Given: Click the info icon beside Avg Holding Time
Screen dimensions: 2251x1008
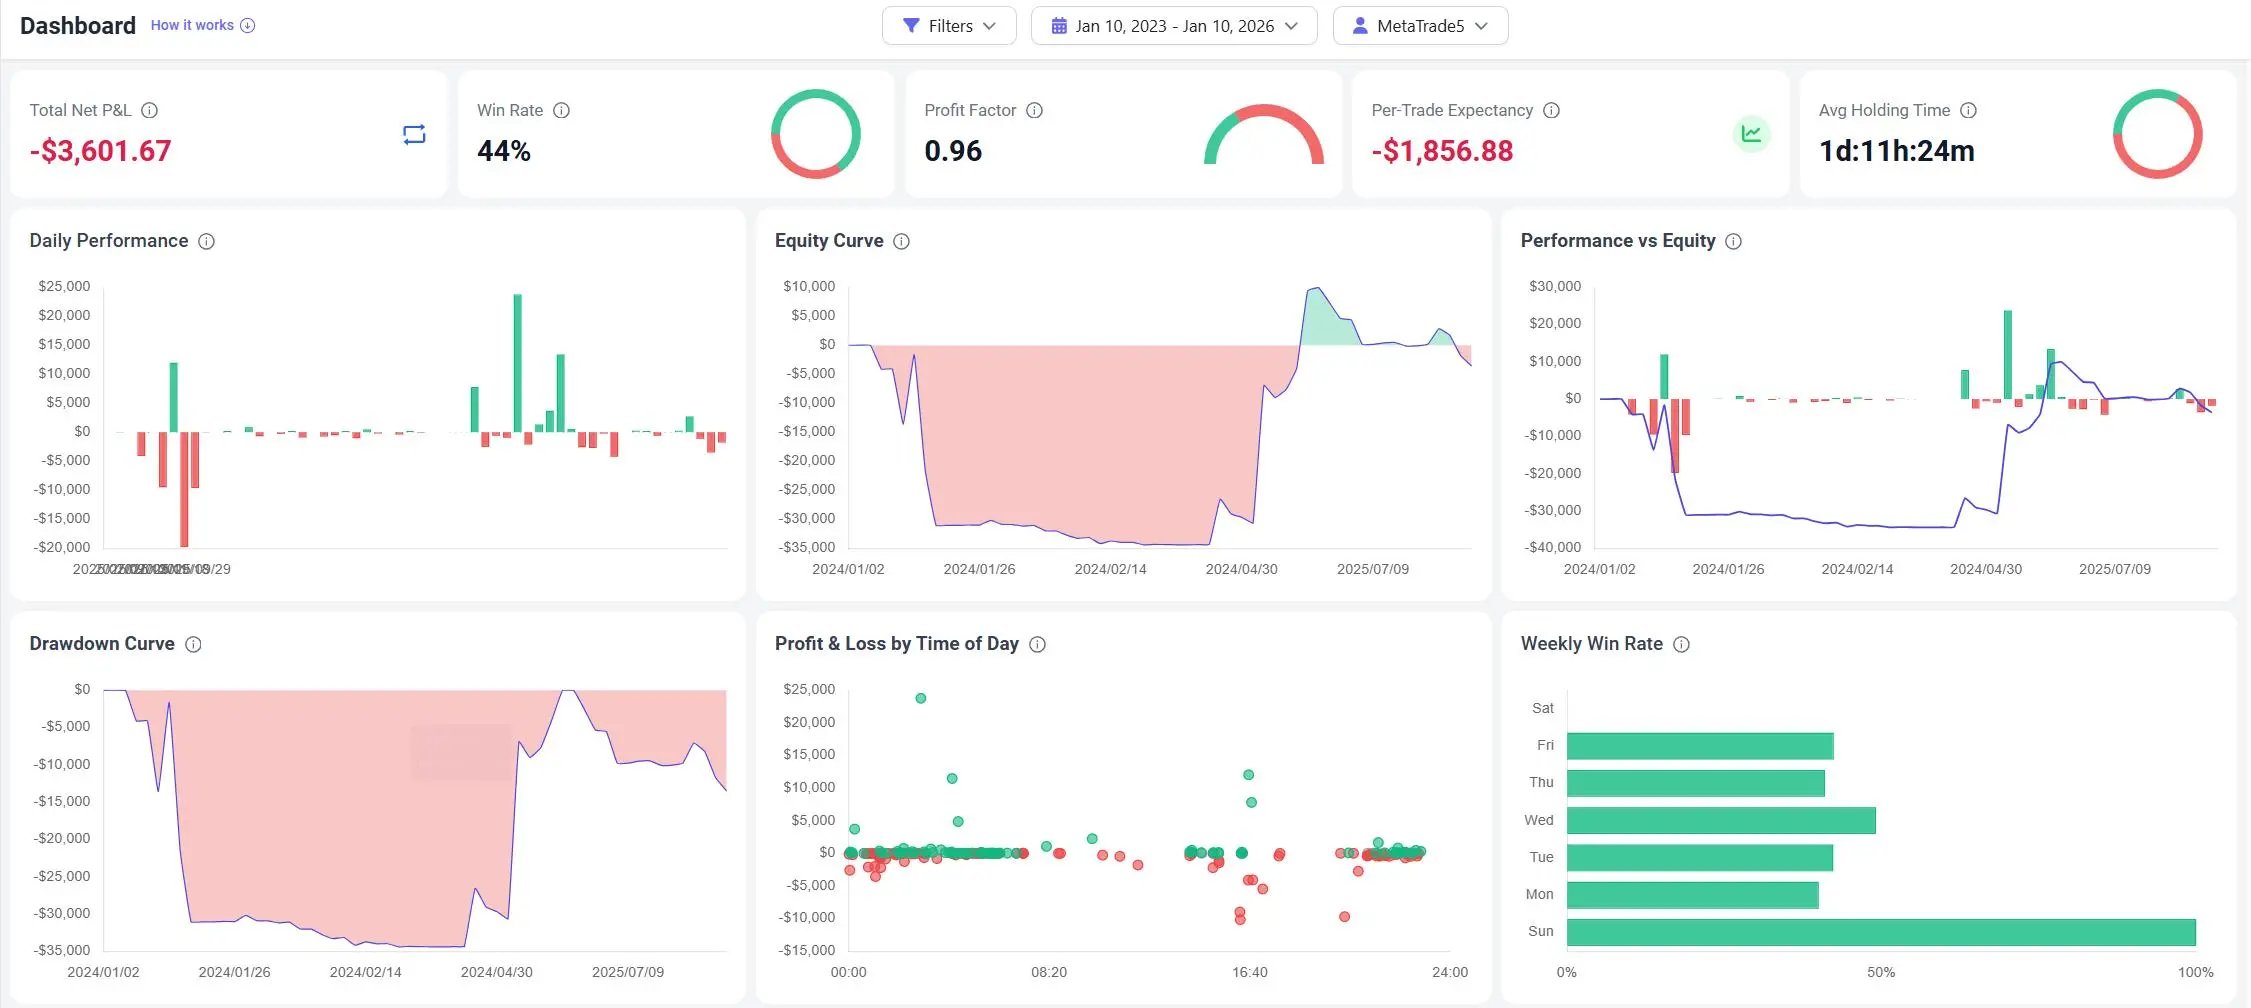Looking at the screenshot, I should tap(1969, 110).
